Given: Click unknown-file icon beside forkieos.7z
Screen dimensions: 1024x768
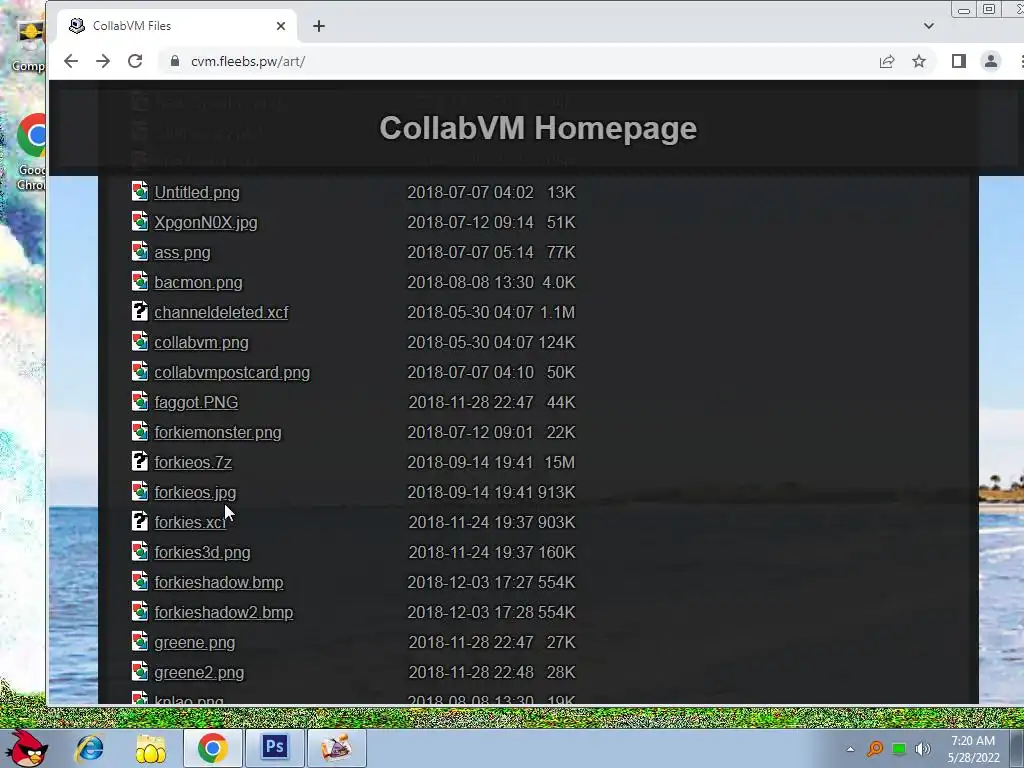Looking at the screenshot, I should (x=140, y=462).
